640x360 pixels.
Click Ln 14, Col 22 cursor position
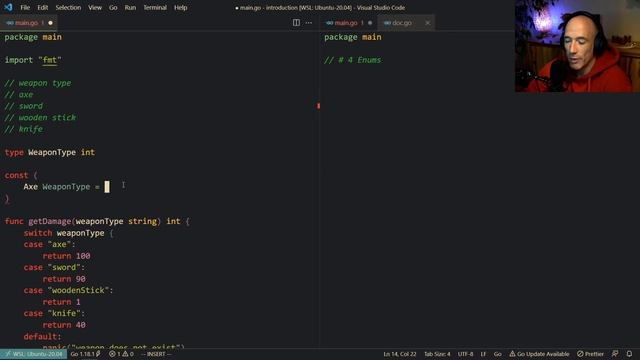point(400,354)
